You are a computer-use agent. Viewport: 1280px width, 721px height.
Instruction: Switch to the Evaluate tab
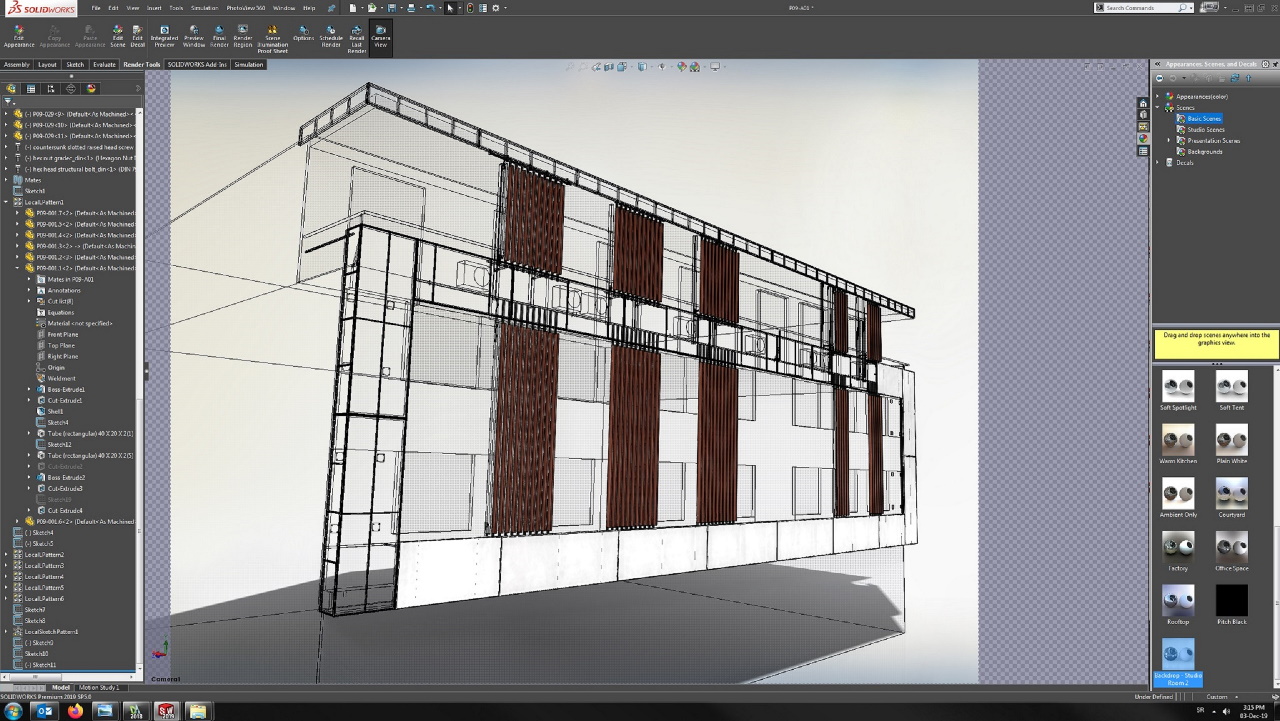[104, 64]
